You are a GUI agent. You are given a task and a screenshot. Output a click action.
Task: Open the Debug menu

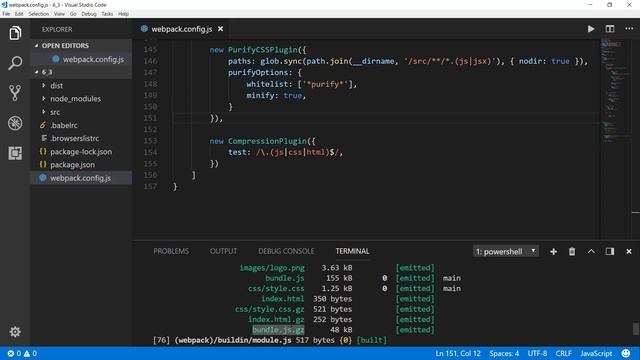tap(89, 14)
